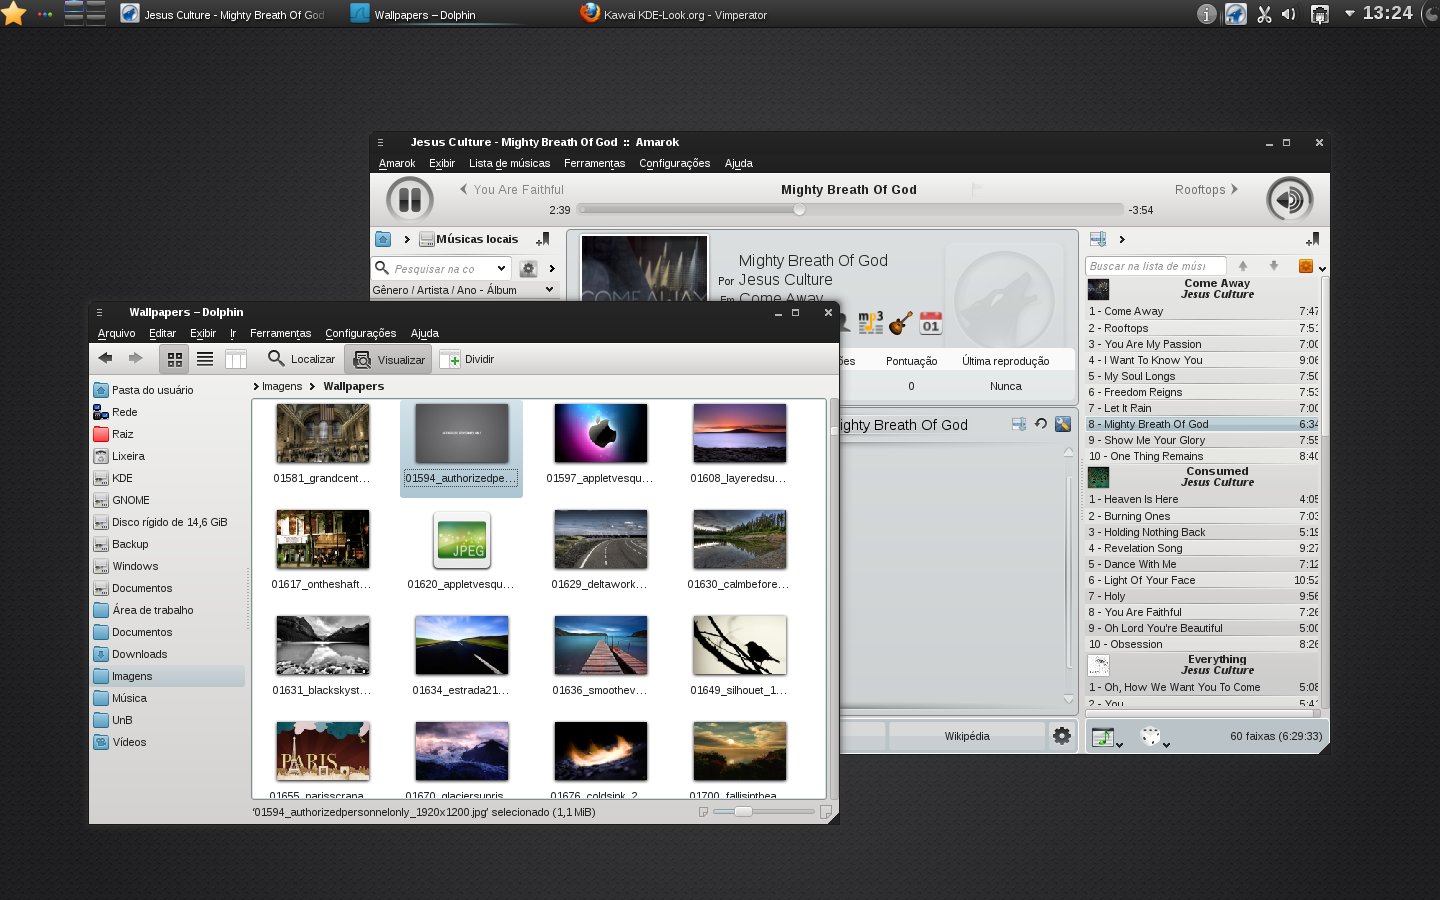1440x900 pixels.
Task: Select playlist track 2 - Rooftops
Action: click(x=1203, y=328)
